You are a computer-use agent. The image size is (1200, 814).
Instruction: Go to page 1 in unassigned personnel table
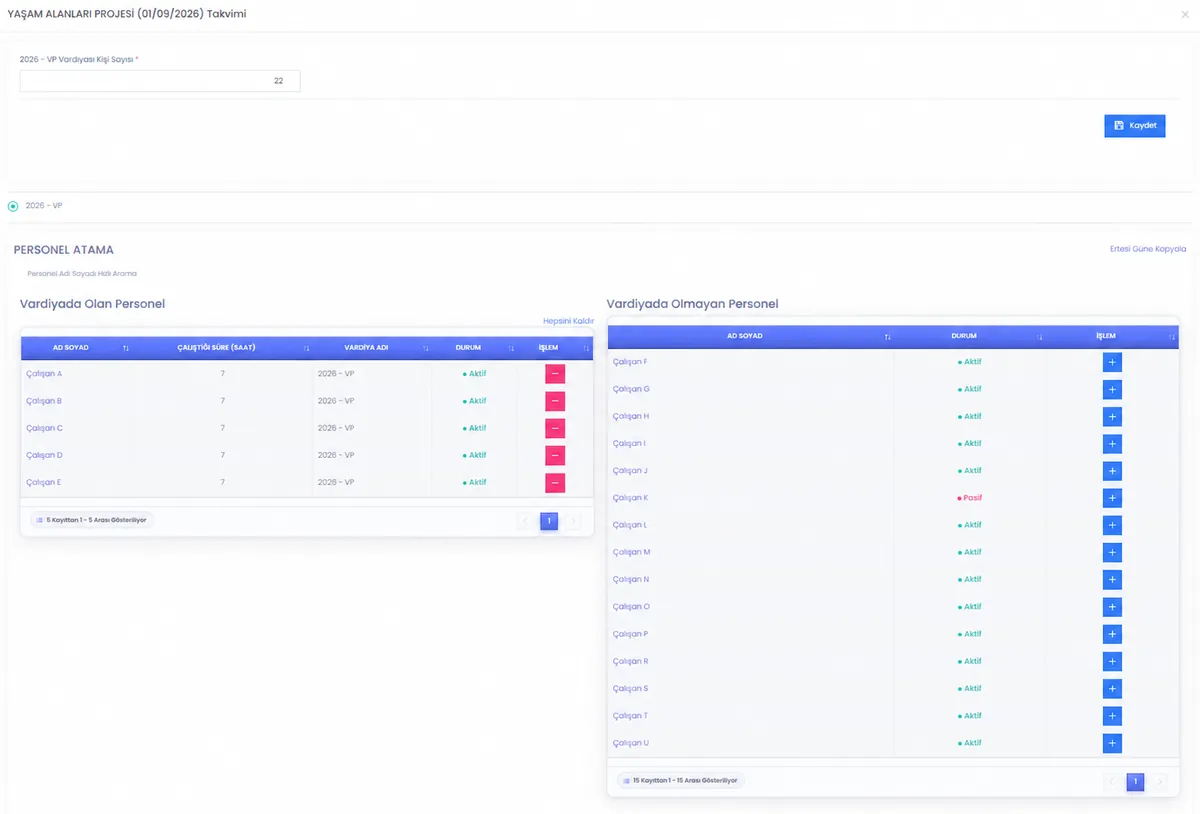1135,782
